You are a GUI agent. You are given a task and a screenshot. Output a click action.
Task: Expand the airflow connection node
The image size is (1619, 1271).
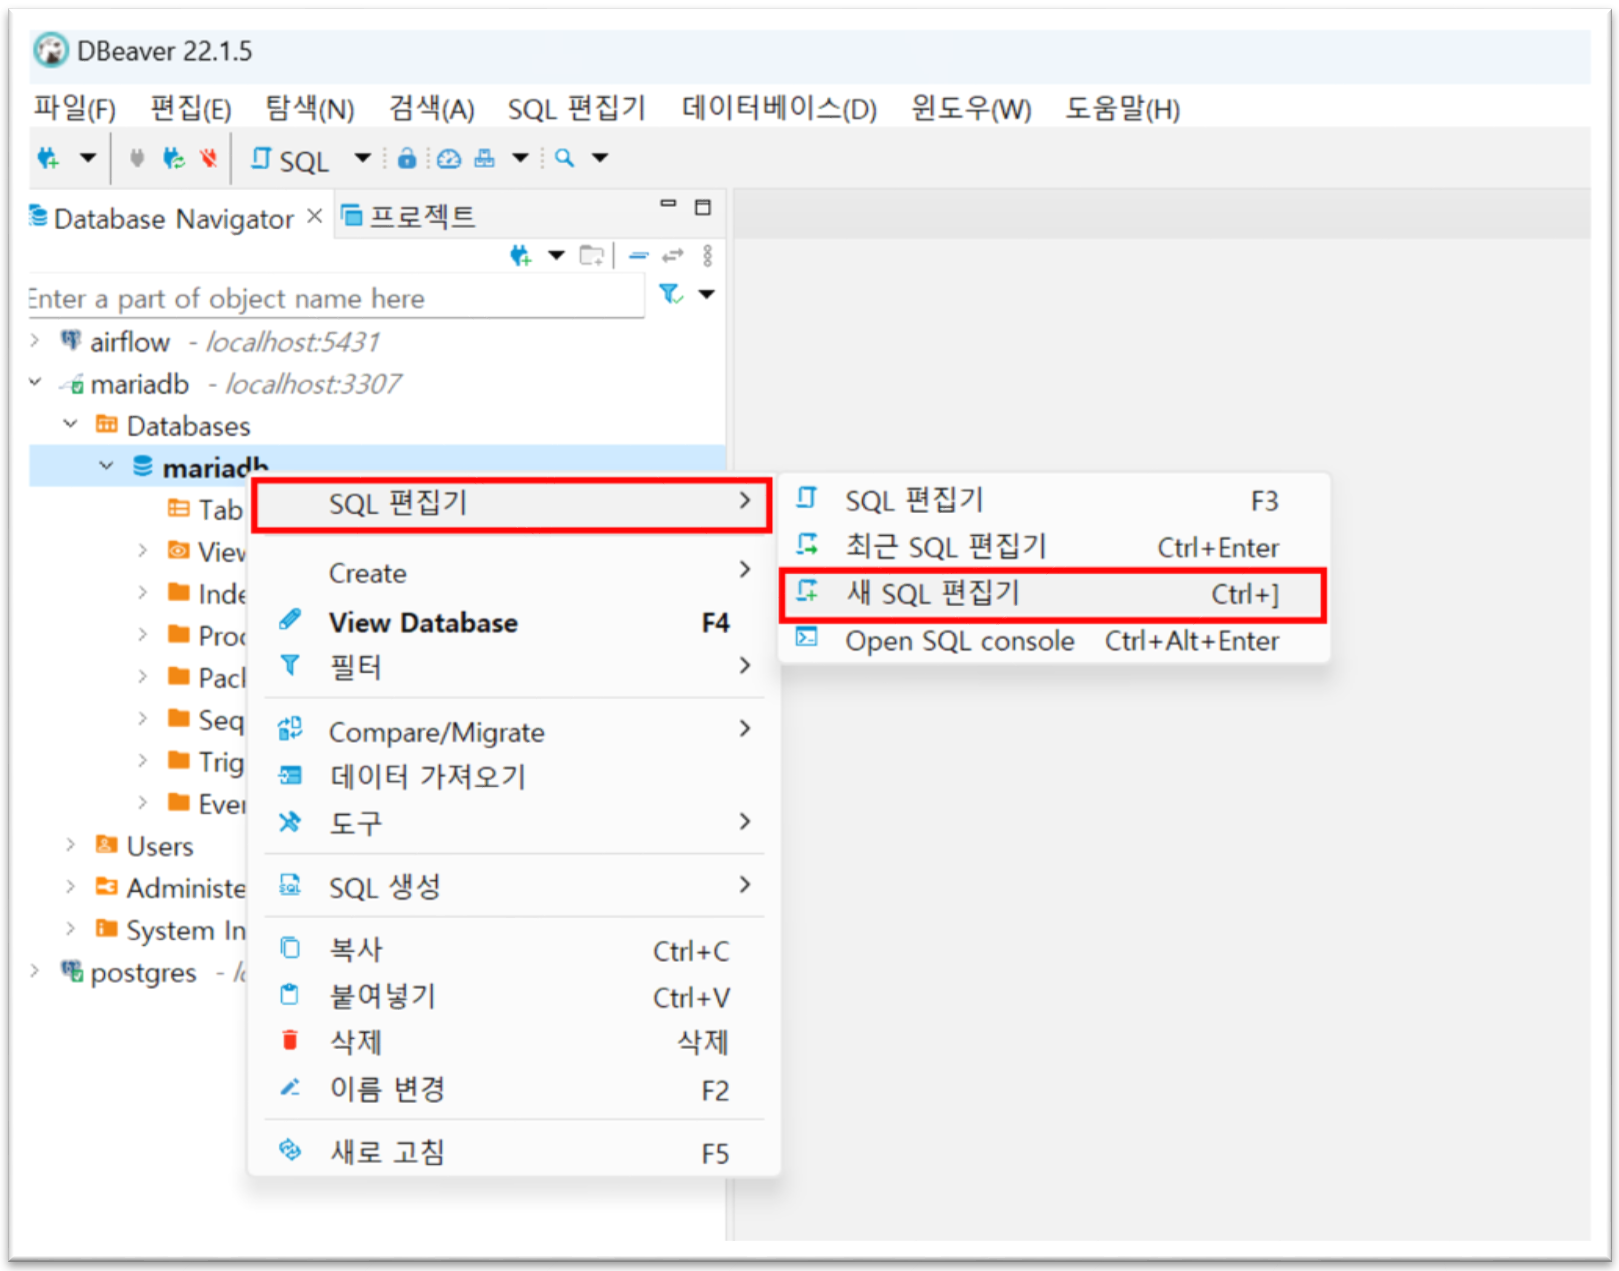[35, 340]
